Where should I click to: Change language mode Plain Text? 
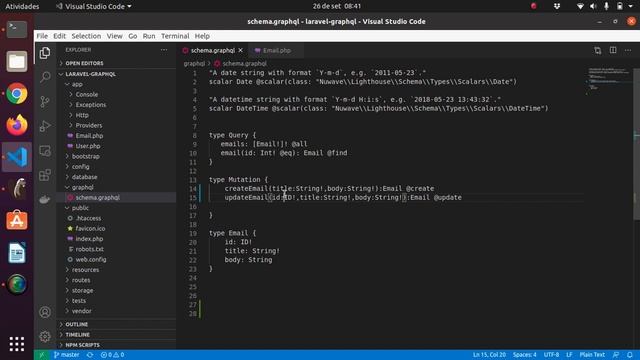click(x=592, y=355)
